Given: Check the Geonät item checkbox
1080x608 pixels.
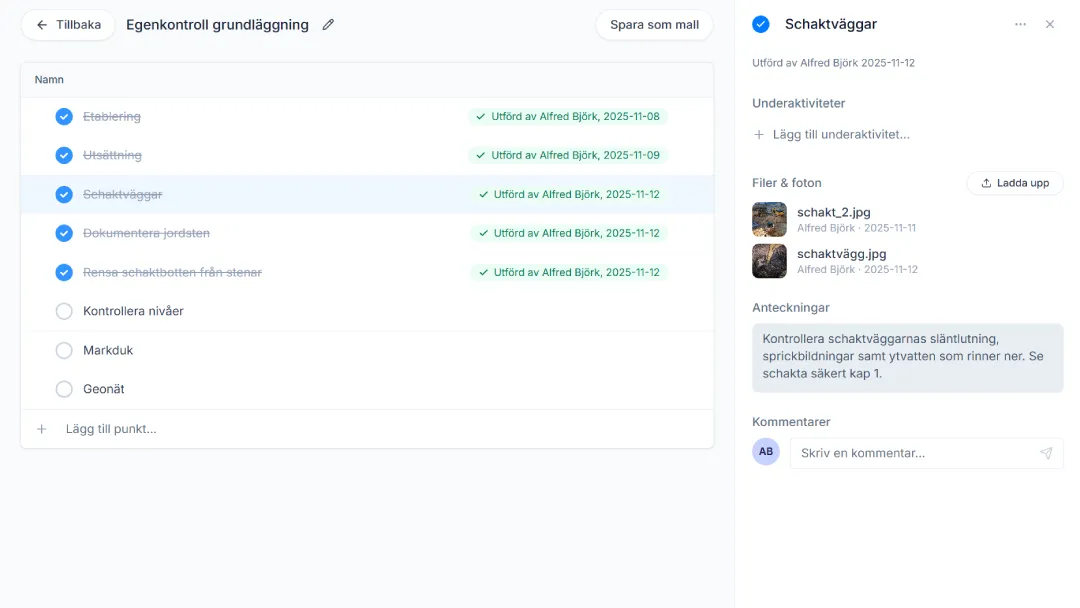Looking at the screenshot, I should [64, 389].
